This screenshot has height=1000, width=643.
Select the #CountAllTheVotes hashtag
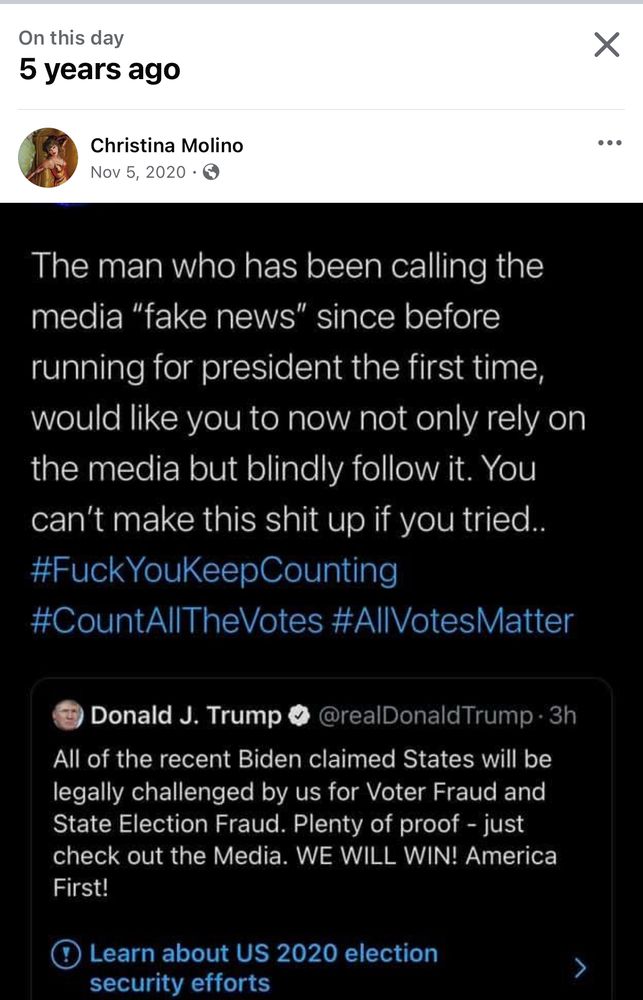click(x=177, y=621)
